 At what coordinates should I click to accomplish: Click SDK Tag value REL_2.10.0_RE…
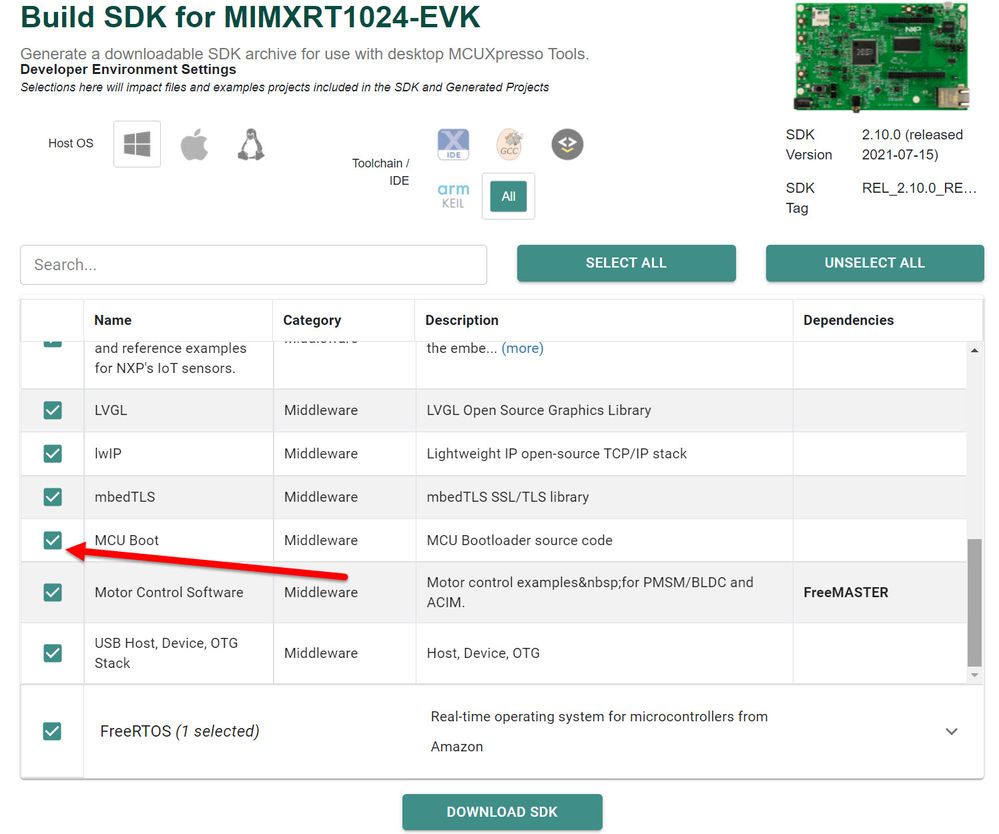(919, 188)
